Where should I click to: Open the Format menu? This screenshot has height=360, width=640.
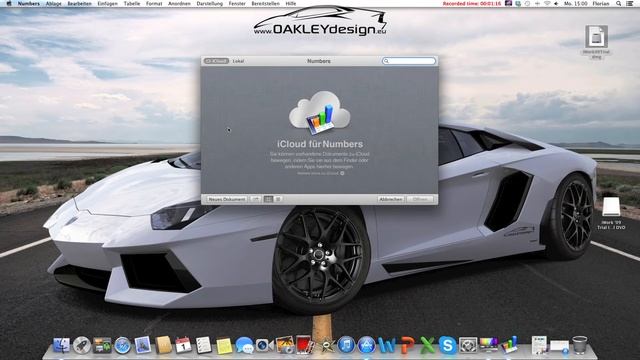154,3
